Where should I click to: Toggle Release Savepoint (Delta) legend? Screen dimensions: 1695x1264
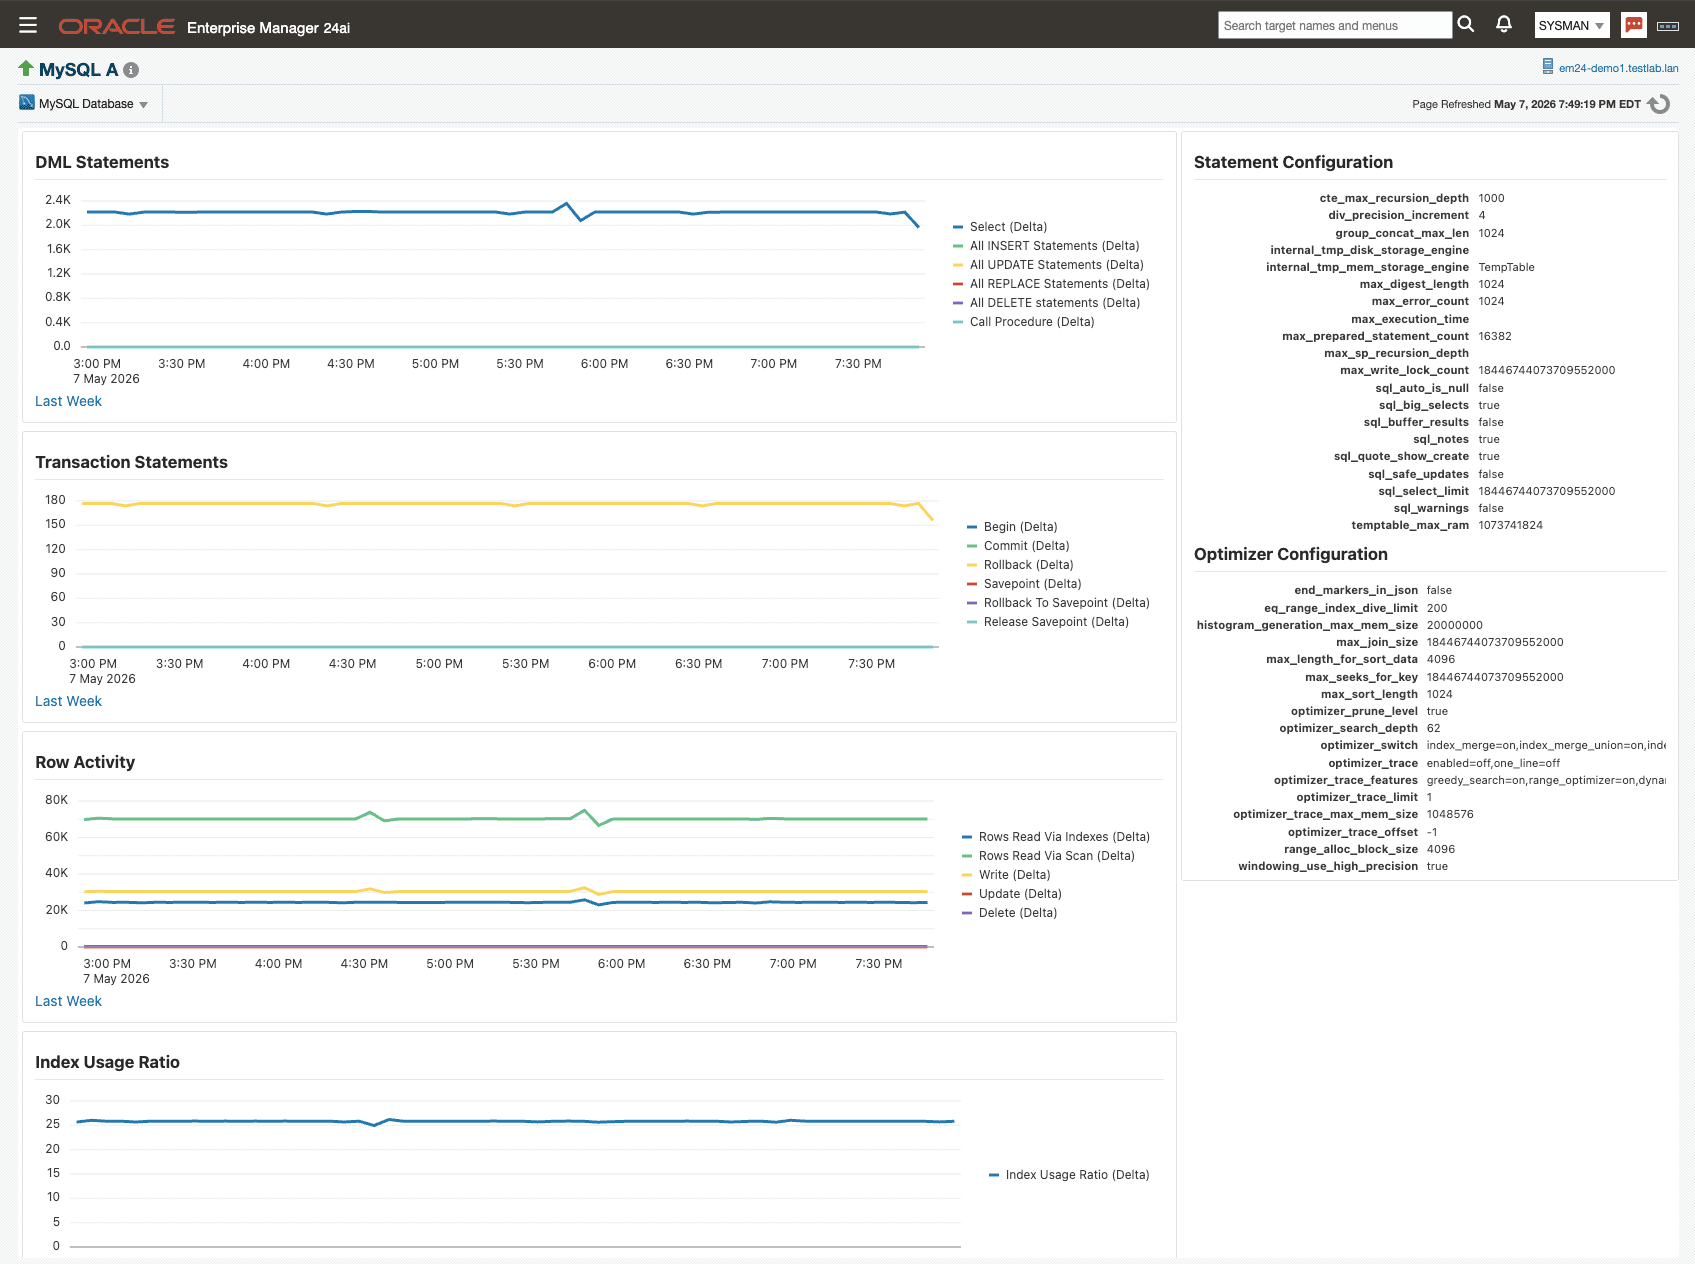pyautogui.click(x=1048, y=622)
